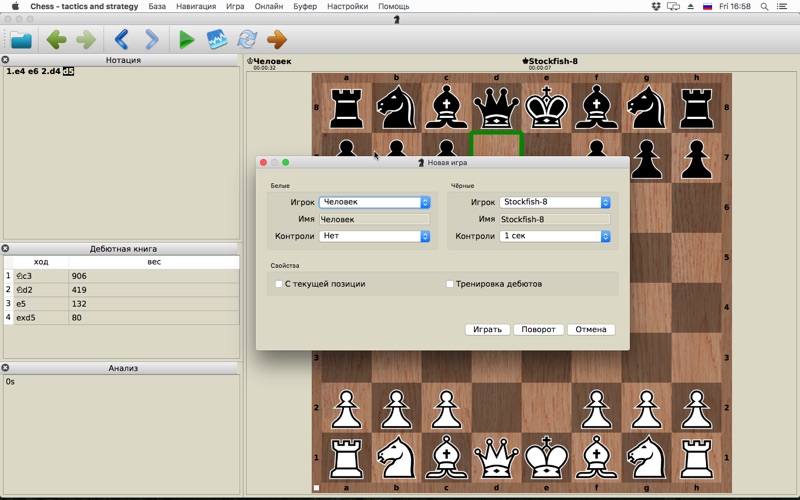800x500 pixels.
Task: Open the analysis graph toolbar icon
Action: coord(217,40)
